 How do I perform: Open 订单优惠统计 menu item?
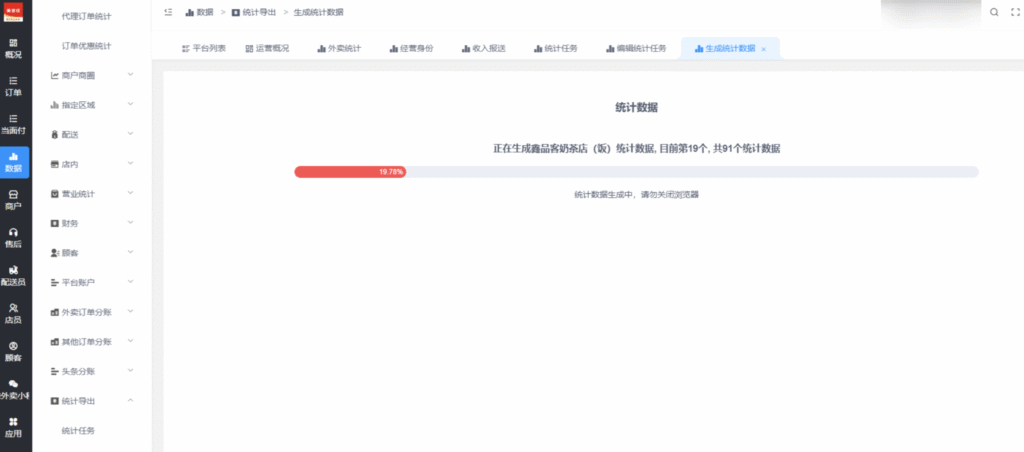86,46
